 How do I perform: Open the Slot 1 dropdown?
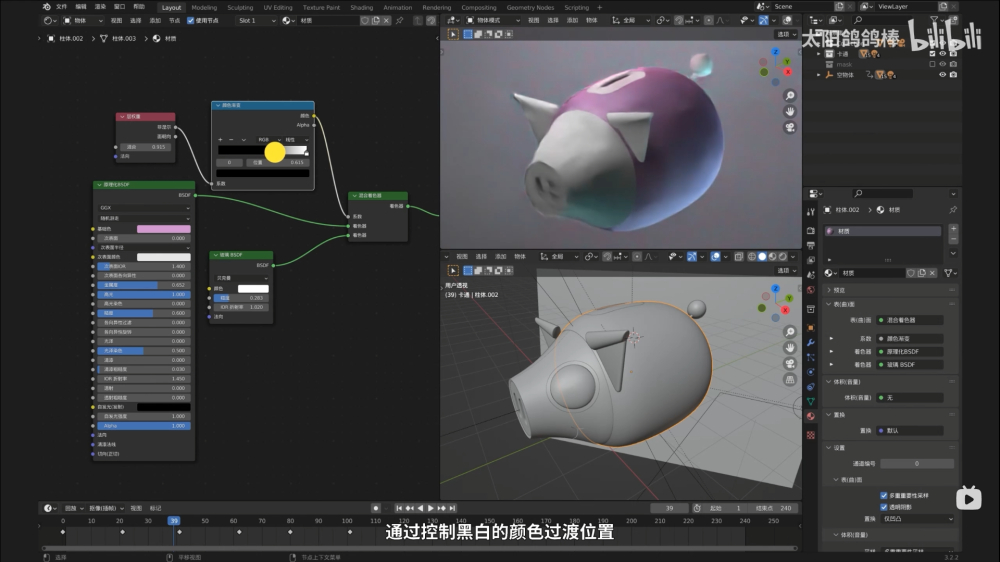[257, 20]
